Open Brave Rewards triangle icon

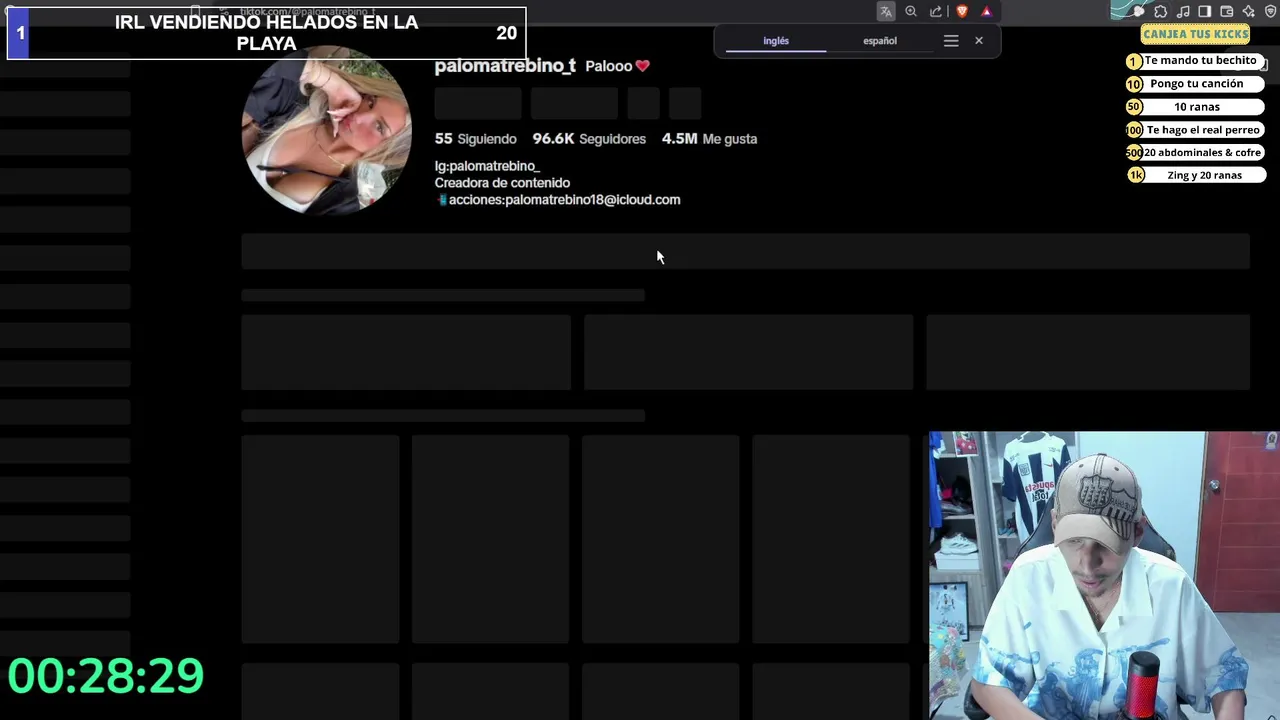tap(986, 12)
